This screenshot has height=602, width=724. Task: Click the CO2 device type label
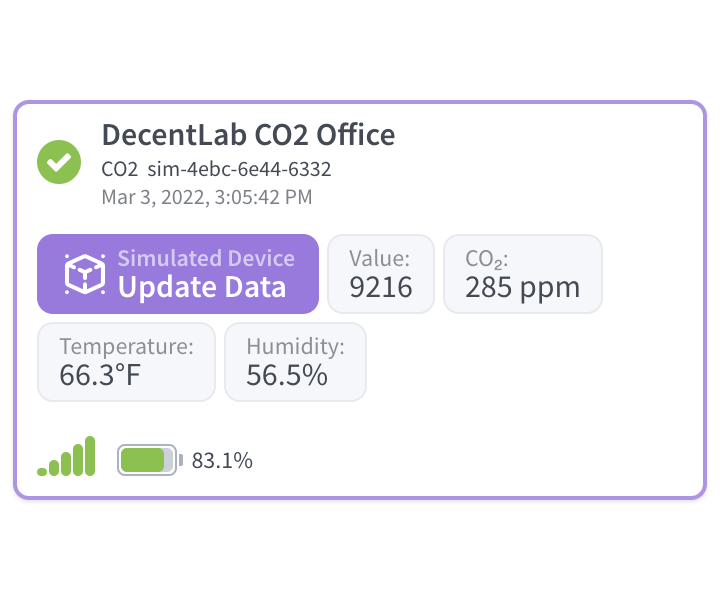(120, 169)
